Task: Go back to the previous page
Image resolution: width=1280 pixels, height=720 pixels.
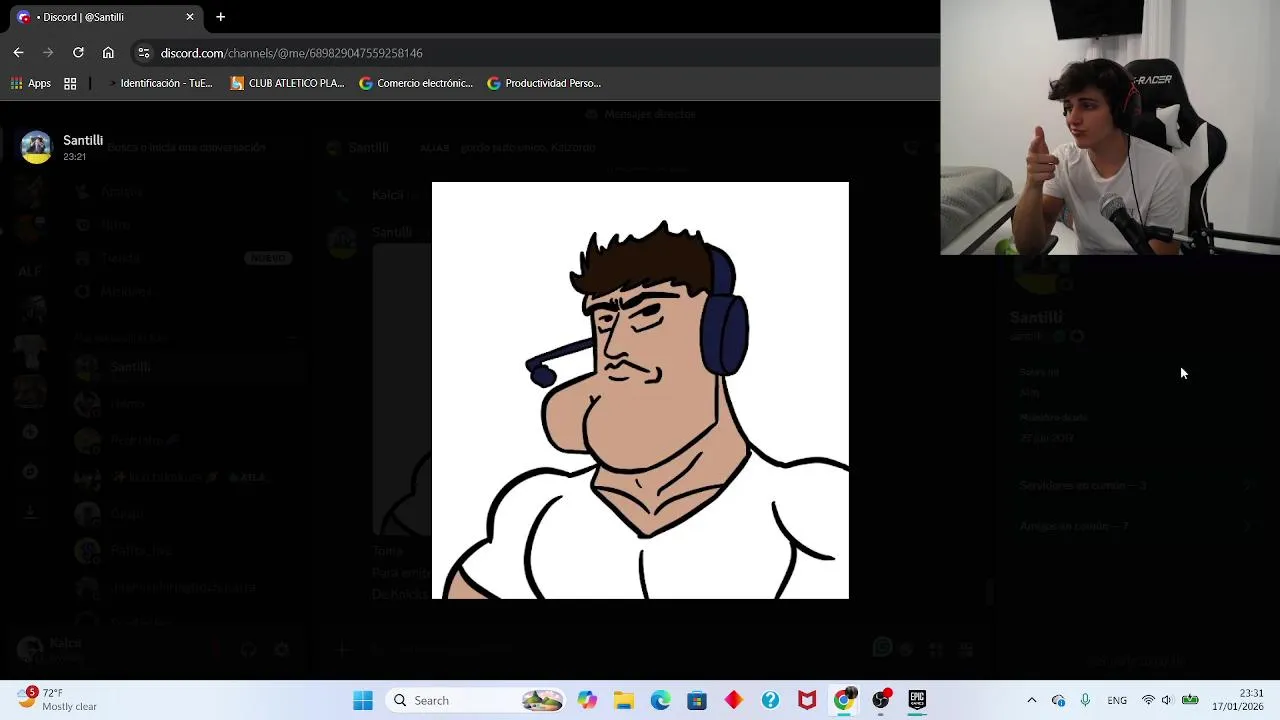Action: (18, 53)
